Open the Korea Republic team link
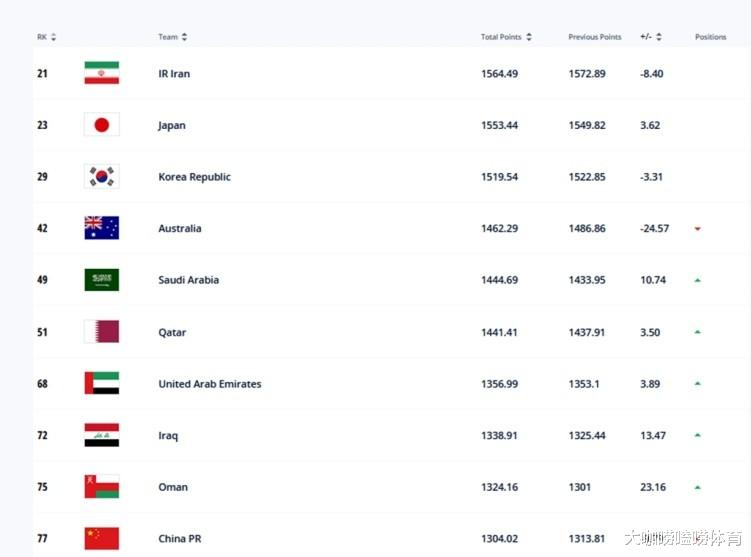Image resolution: width=751 pixels, height=557 pixels. click(x=194, y=177)
